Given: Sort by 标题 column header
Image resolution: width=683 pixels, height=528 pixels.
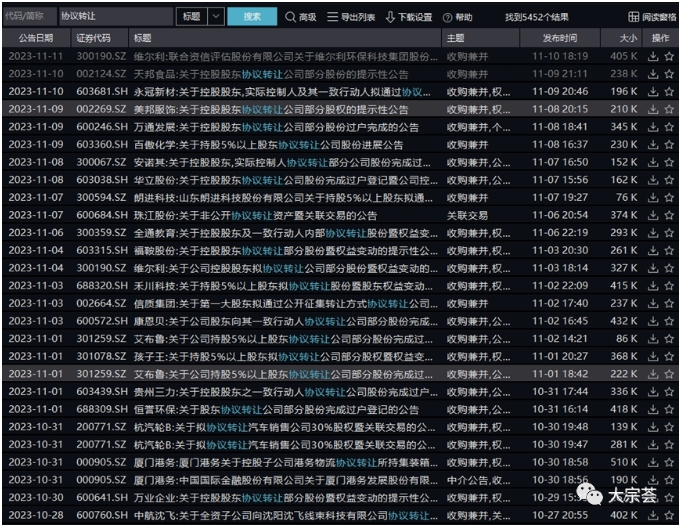Looking at the screenshot, I should 285,38.
